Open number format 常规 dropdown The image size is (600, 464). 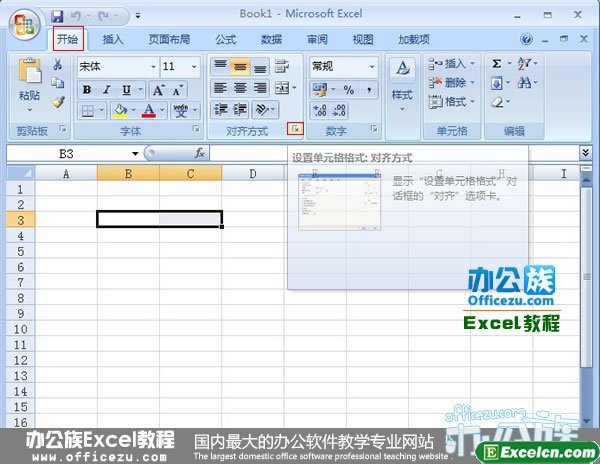click(372, 67)
